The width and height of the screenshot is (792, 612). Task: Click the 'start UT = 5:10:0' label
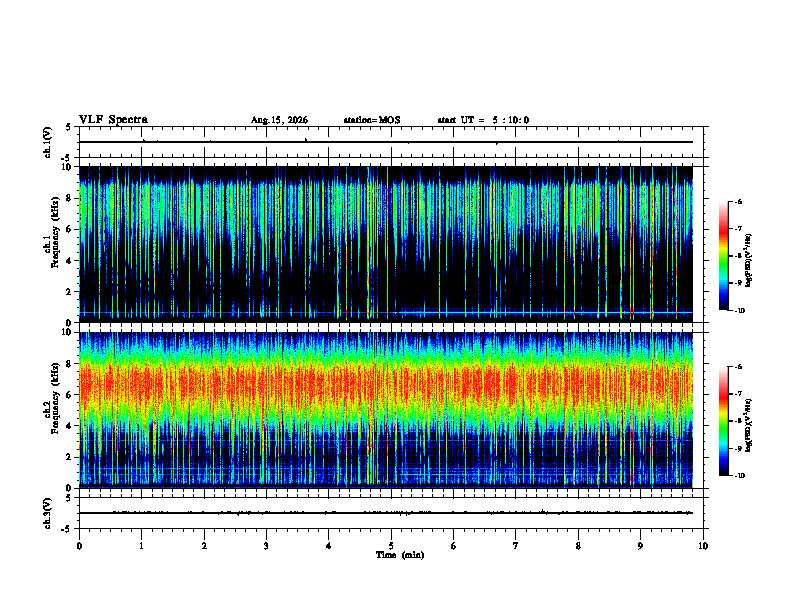click(x=483, y=120)
